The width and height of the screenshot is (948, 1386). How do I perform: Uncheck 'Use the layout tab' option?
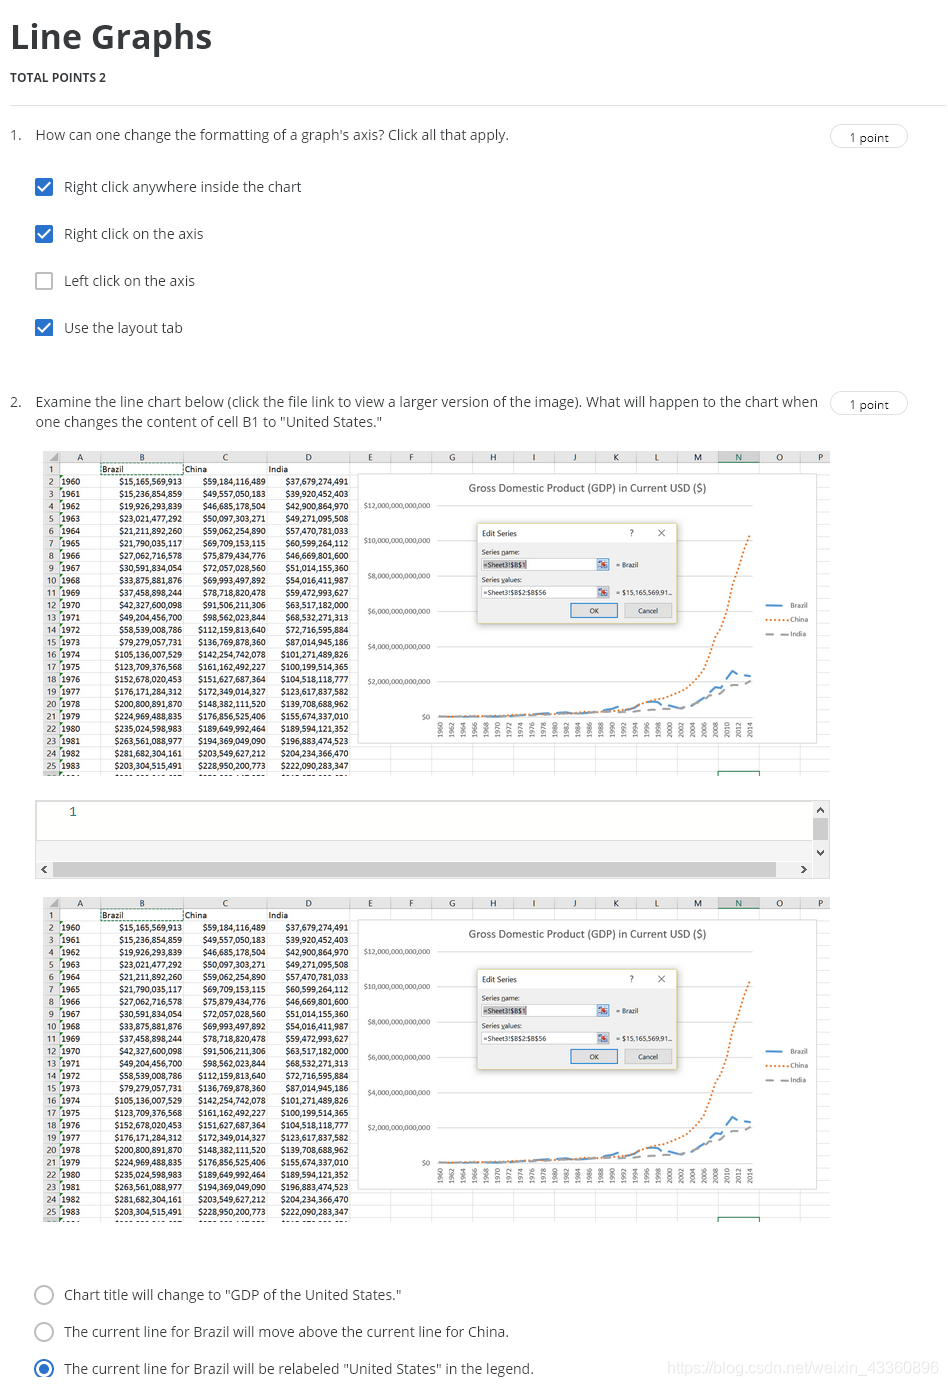[44, 328]
